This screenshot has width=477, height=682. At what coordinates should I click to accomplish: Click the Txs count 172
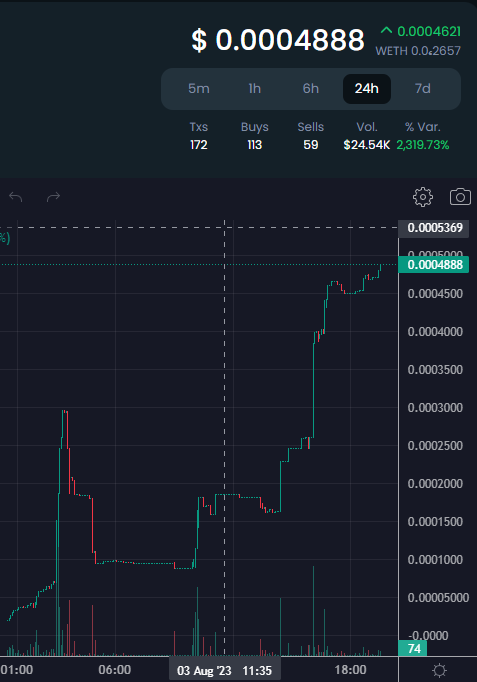[199, 145]
